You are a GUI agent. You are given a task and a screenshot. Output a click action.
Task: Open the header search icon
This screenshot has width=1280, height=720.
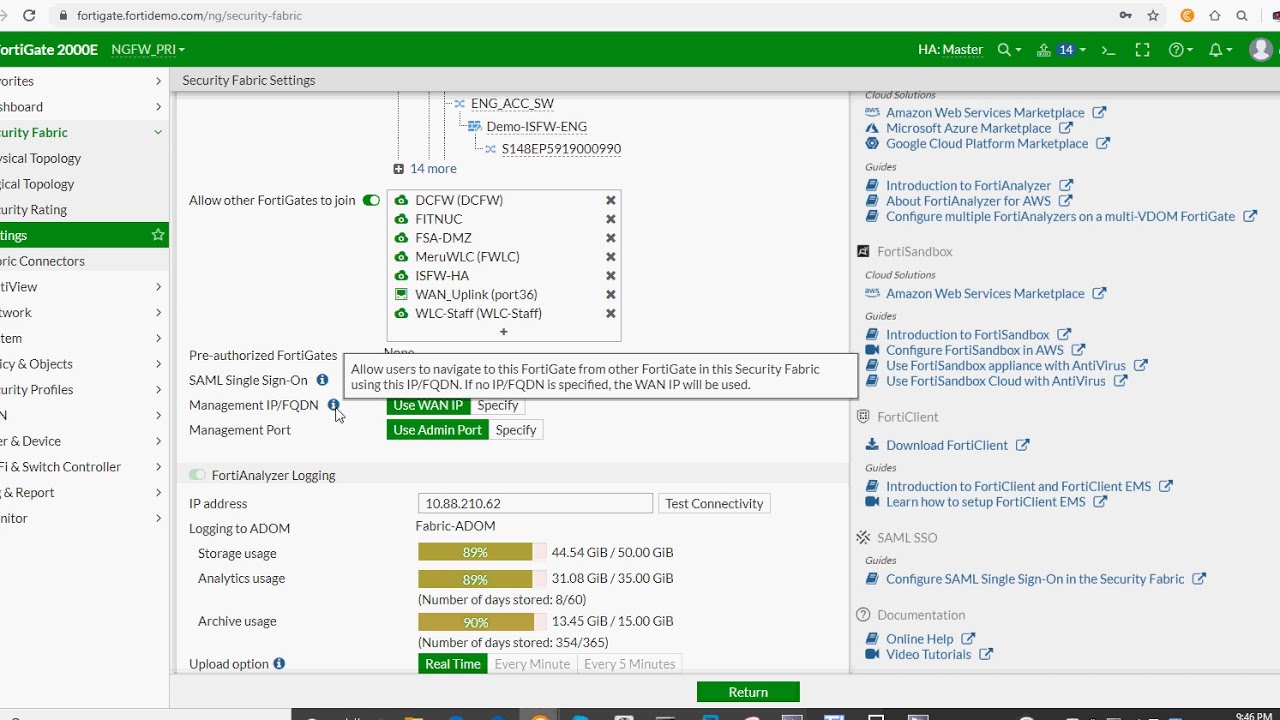1004,50
